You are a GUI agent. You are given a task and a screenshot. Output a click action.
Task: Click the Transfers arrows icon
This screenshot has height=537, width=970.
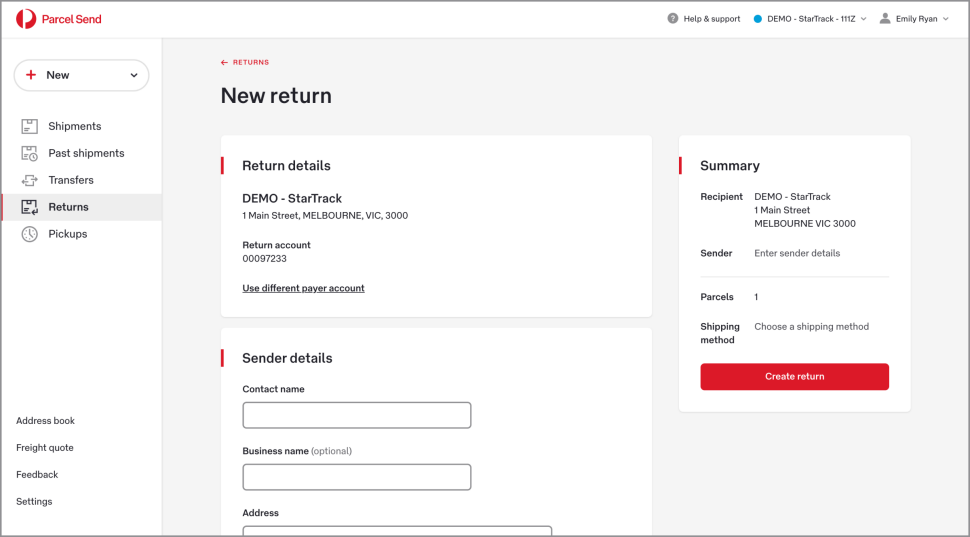(30, 180)
